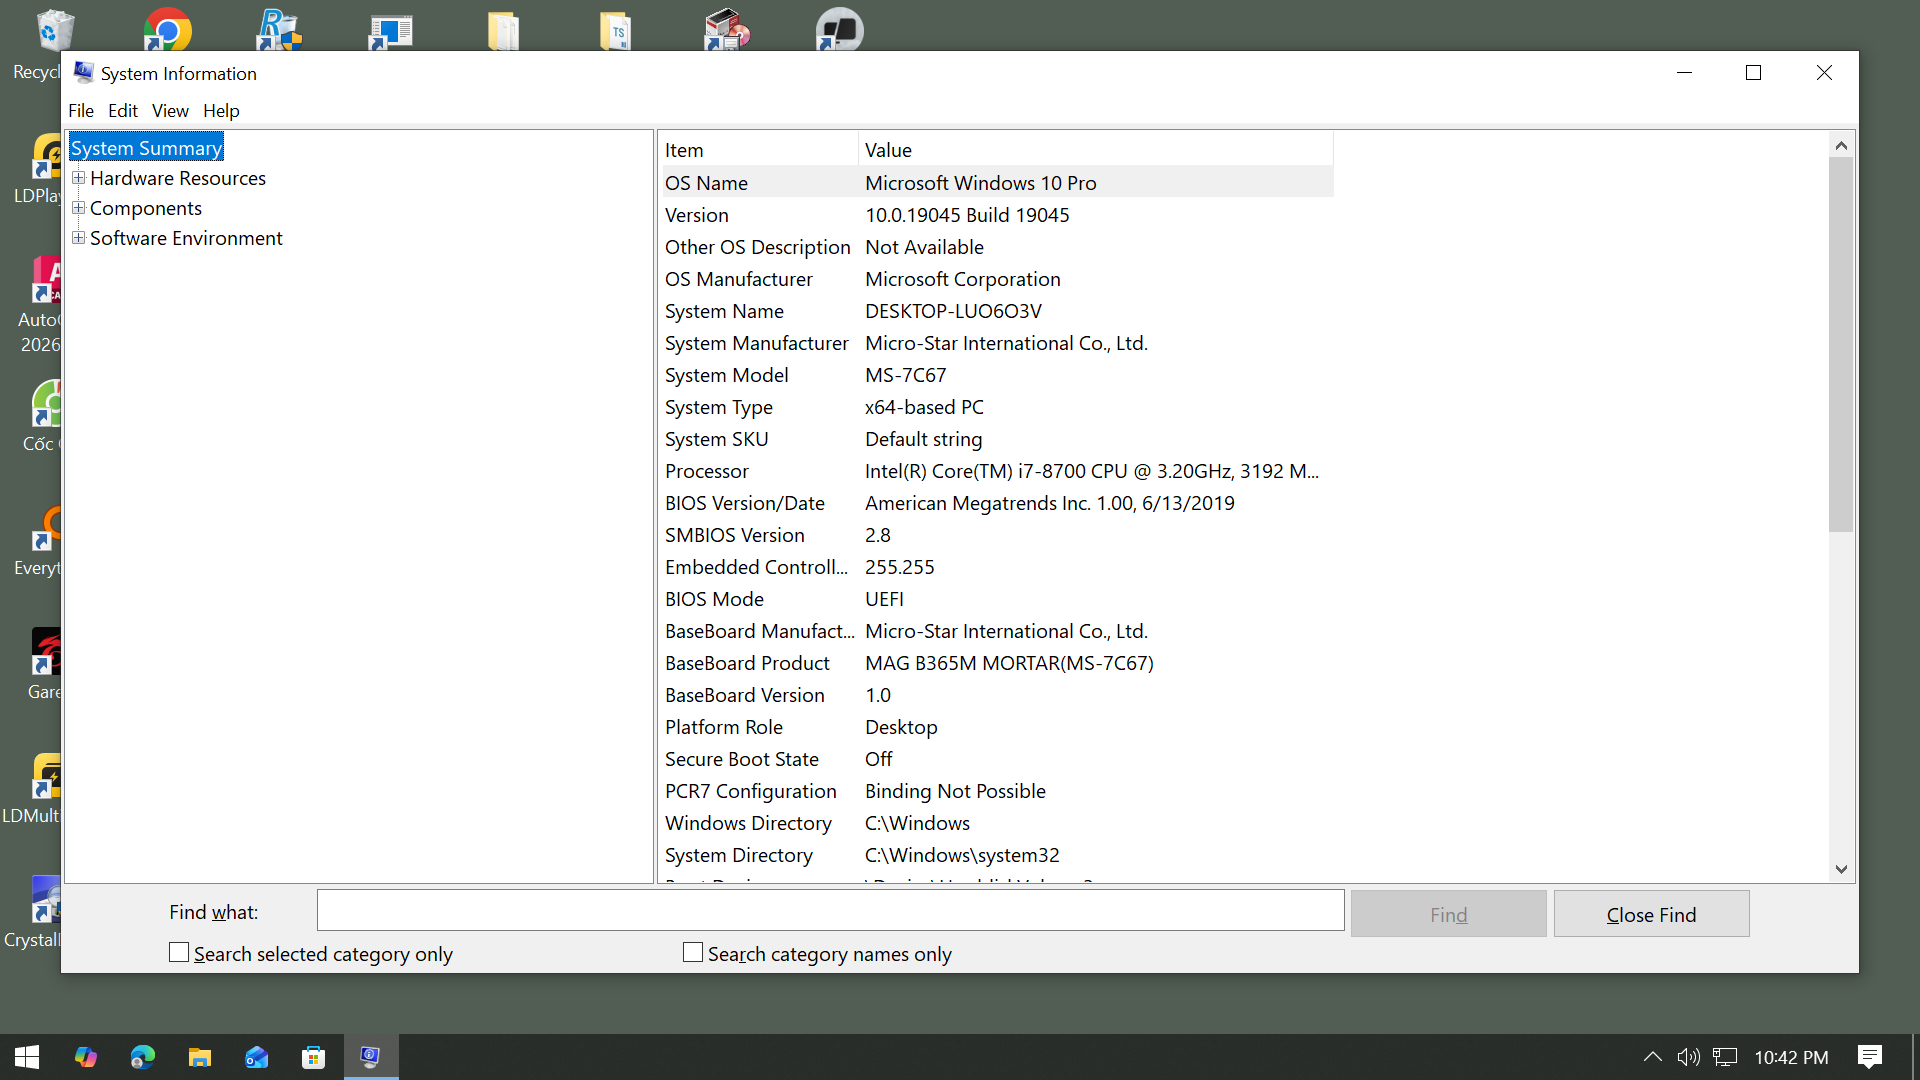Image resolution: width=1920 pixels, height=1080 pixels.
Task: Open Outlook from the taskbar
Action: 257,1057
